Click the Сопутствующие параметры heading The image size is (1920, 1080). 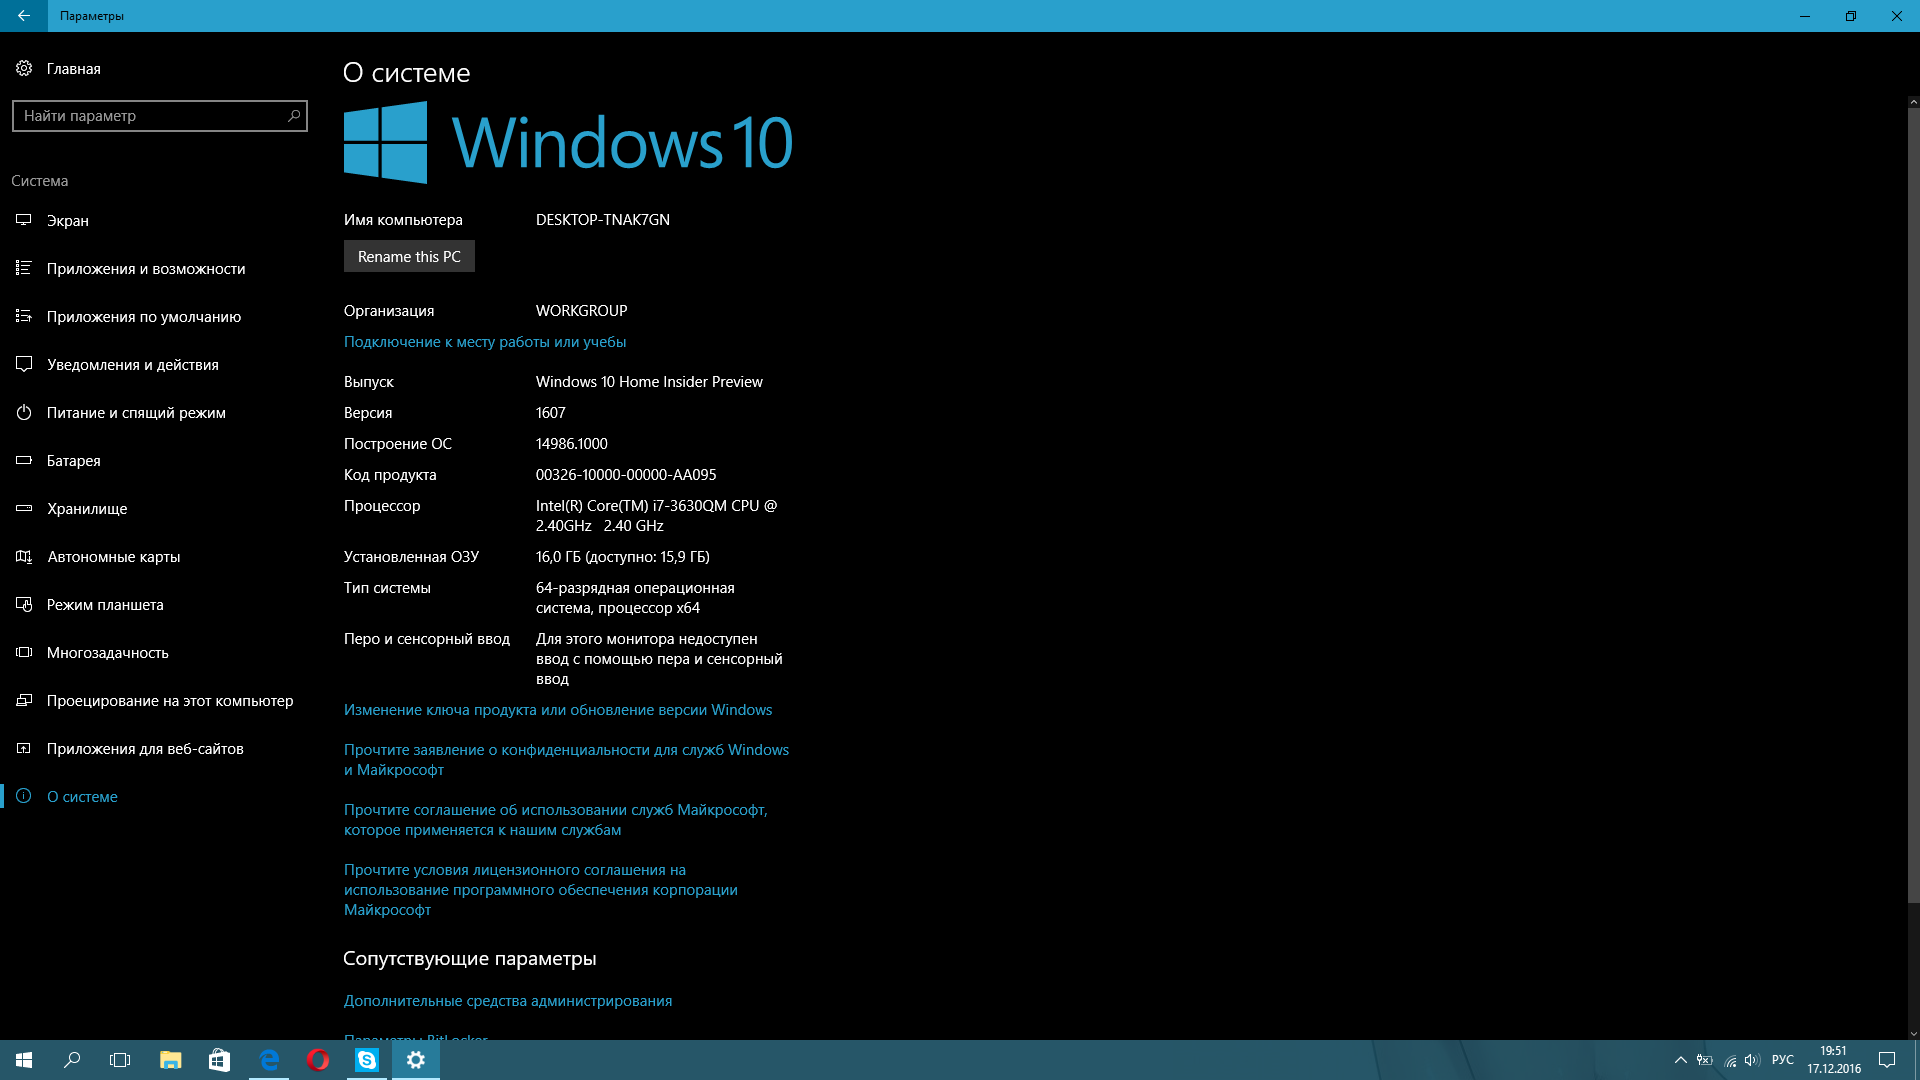tap(470, 959)
